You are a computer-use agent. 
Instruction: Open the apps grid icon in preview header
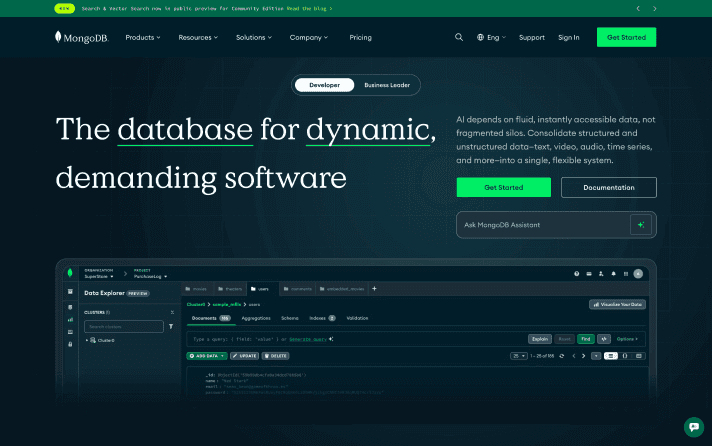coord(626,274)
